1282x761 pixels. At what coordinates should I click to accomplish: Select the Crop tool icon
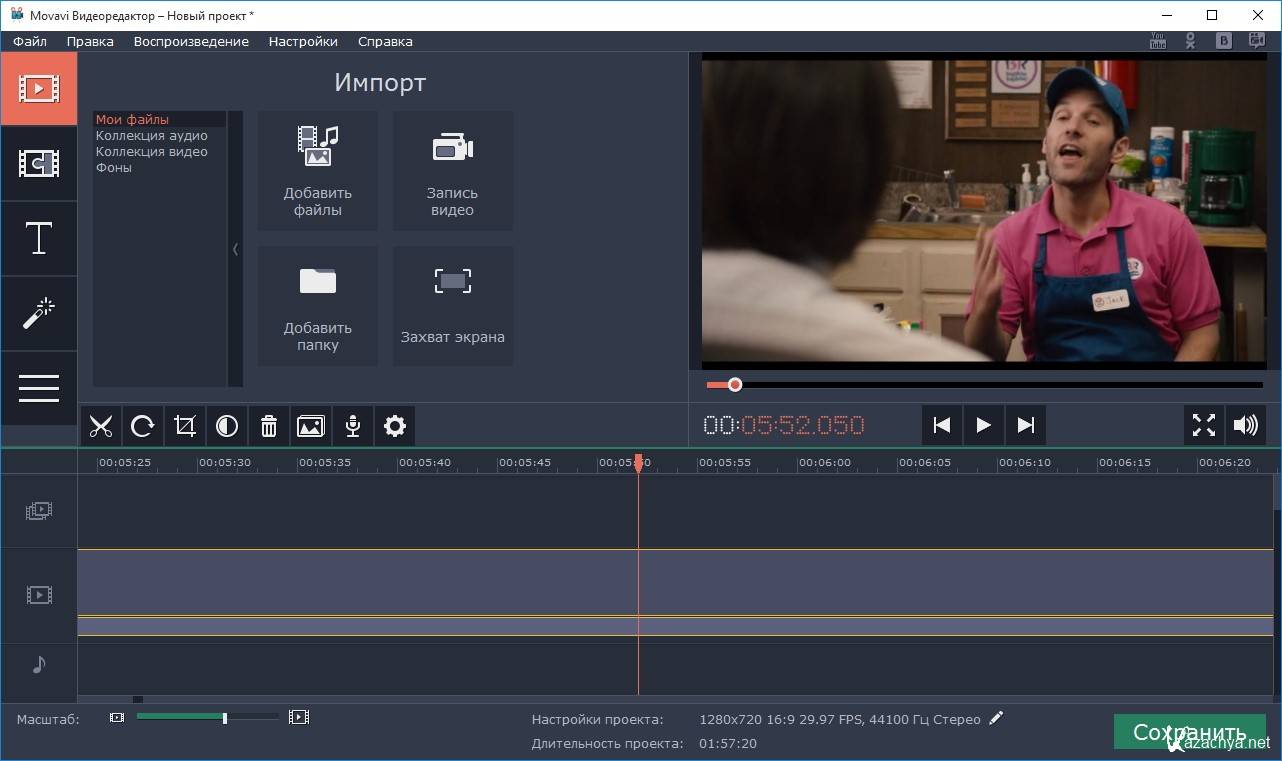tap(185, 426)
